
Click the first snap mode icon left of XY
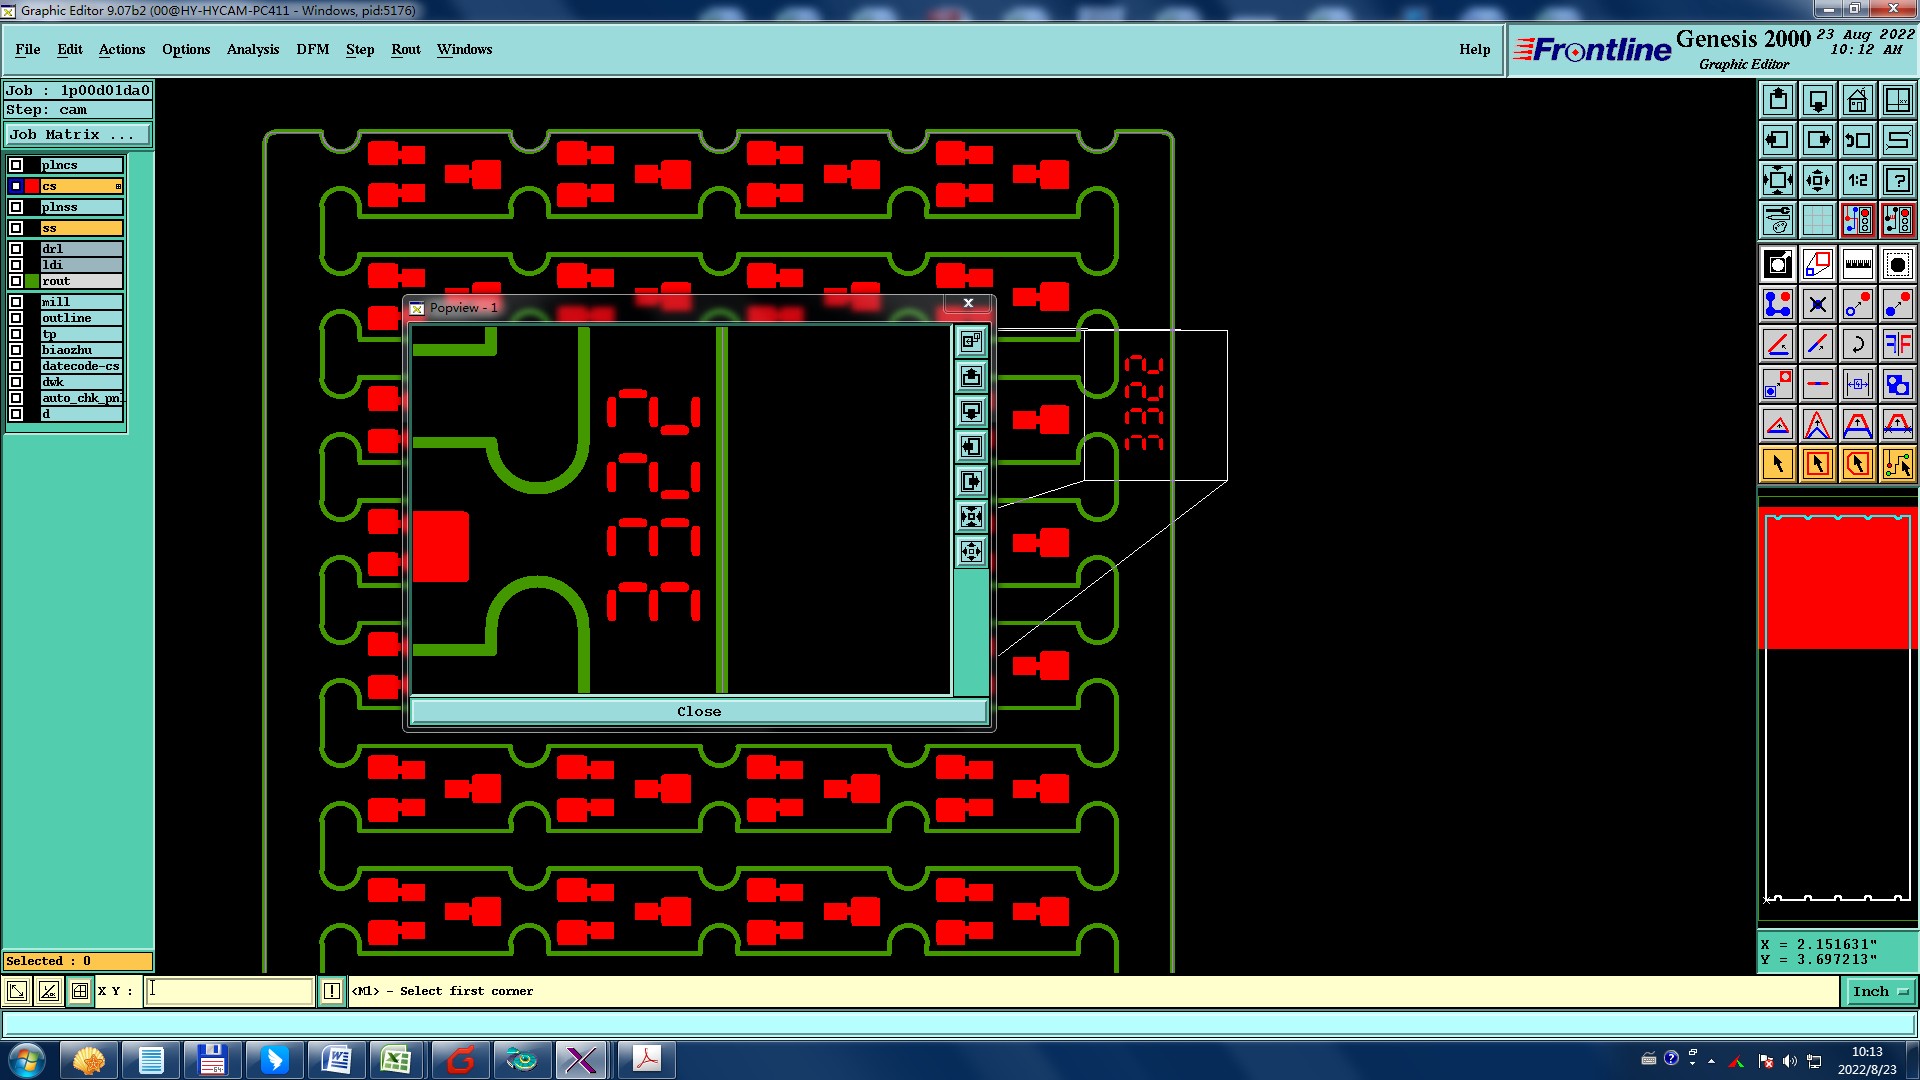point(17,991)
